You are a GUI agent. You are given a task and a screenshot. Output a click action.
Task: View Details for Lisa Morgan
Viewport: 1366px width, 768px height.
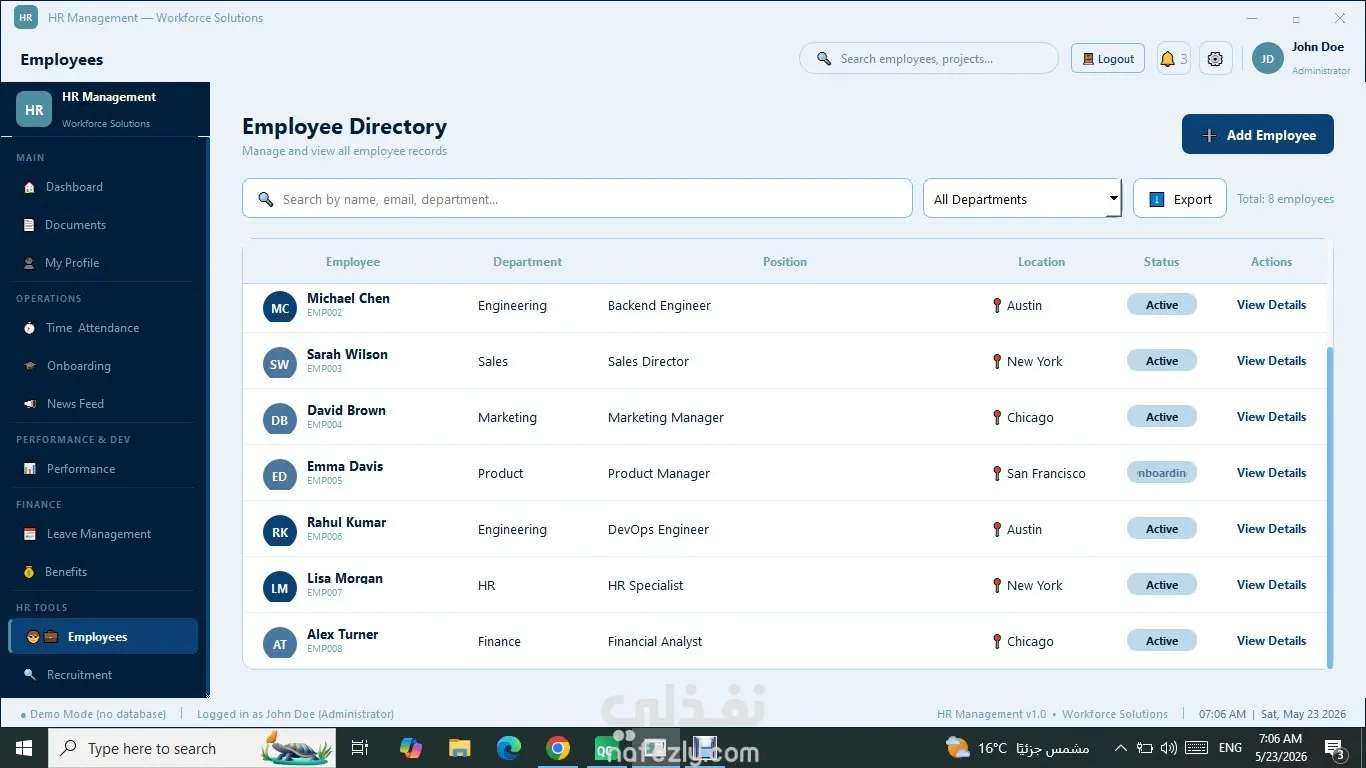click(1271, 585)
